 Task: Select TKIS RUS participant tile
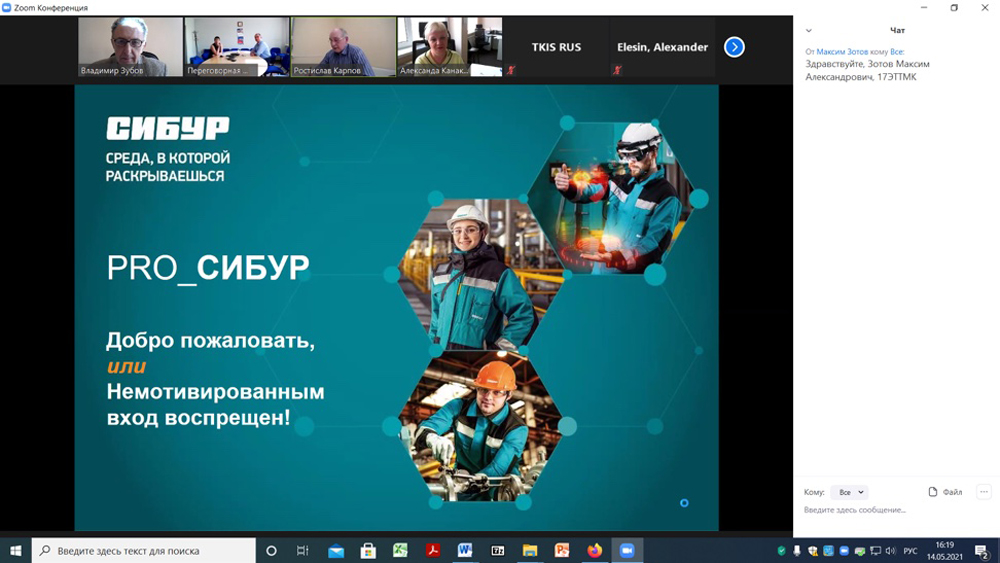(556, 47)
